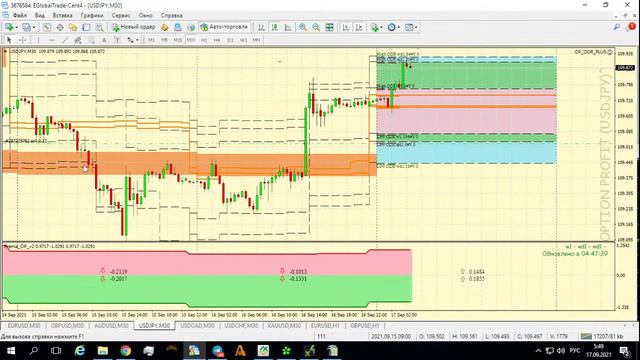Switch to candlestick chart mode

[275, 27]
